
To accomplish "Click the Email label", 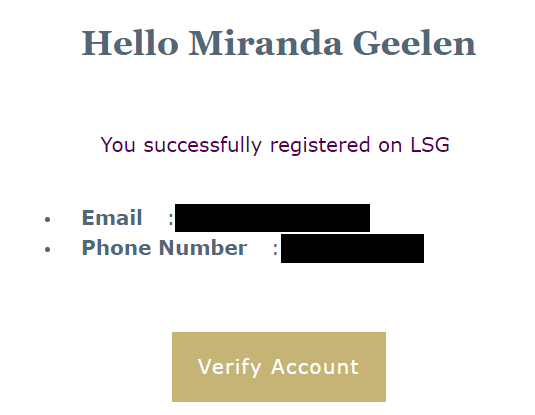I will tap(112, 217).
